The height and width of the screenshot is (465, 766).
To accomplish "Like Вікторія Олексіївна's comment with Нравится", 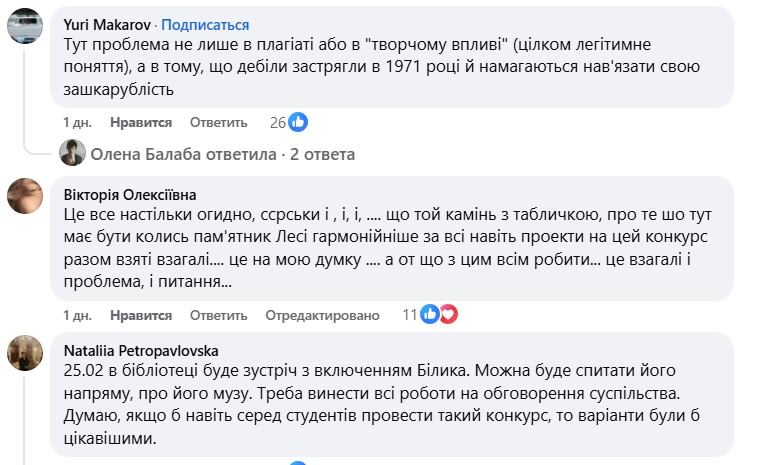I will click(141, 315).
